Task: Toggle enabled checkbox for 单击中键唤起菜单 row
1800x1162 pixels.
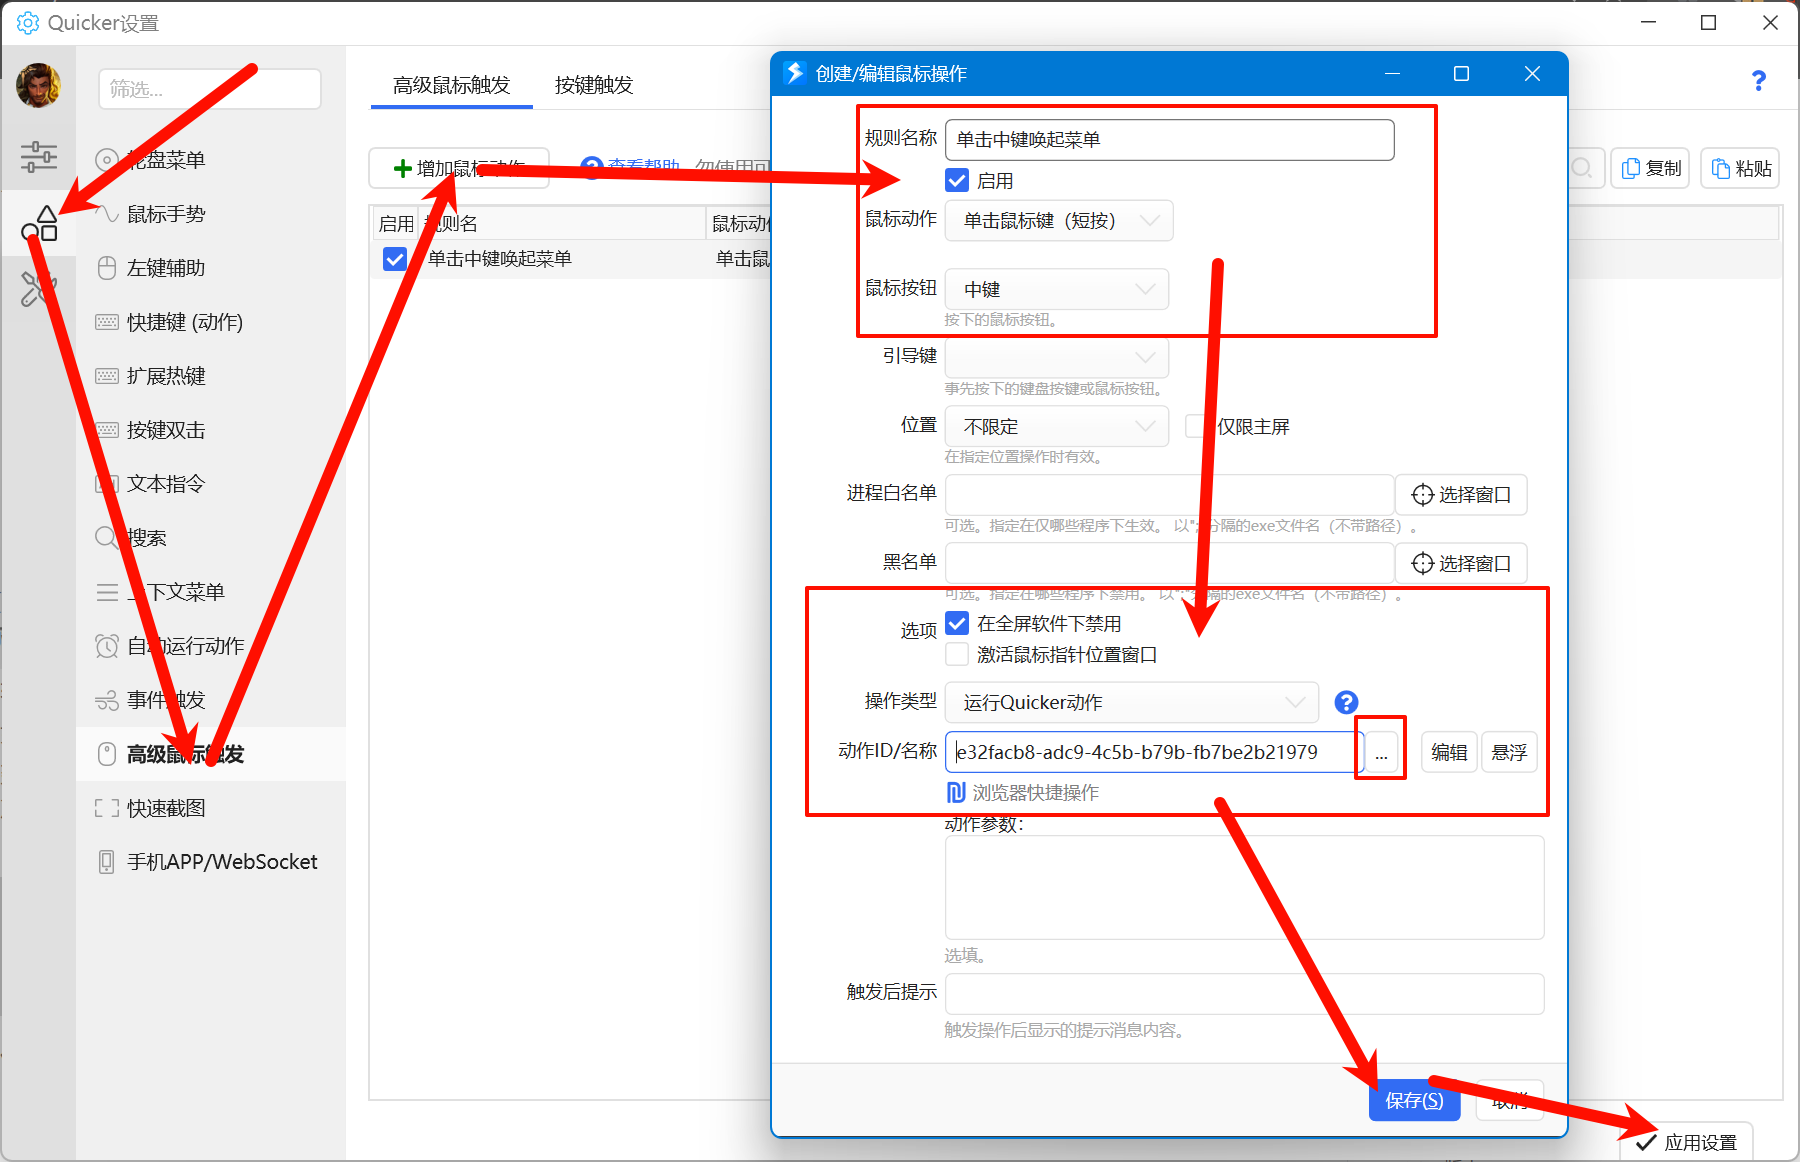Action: 395,259
